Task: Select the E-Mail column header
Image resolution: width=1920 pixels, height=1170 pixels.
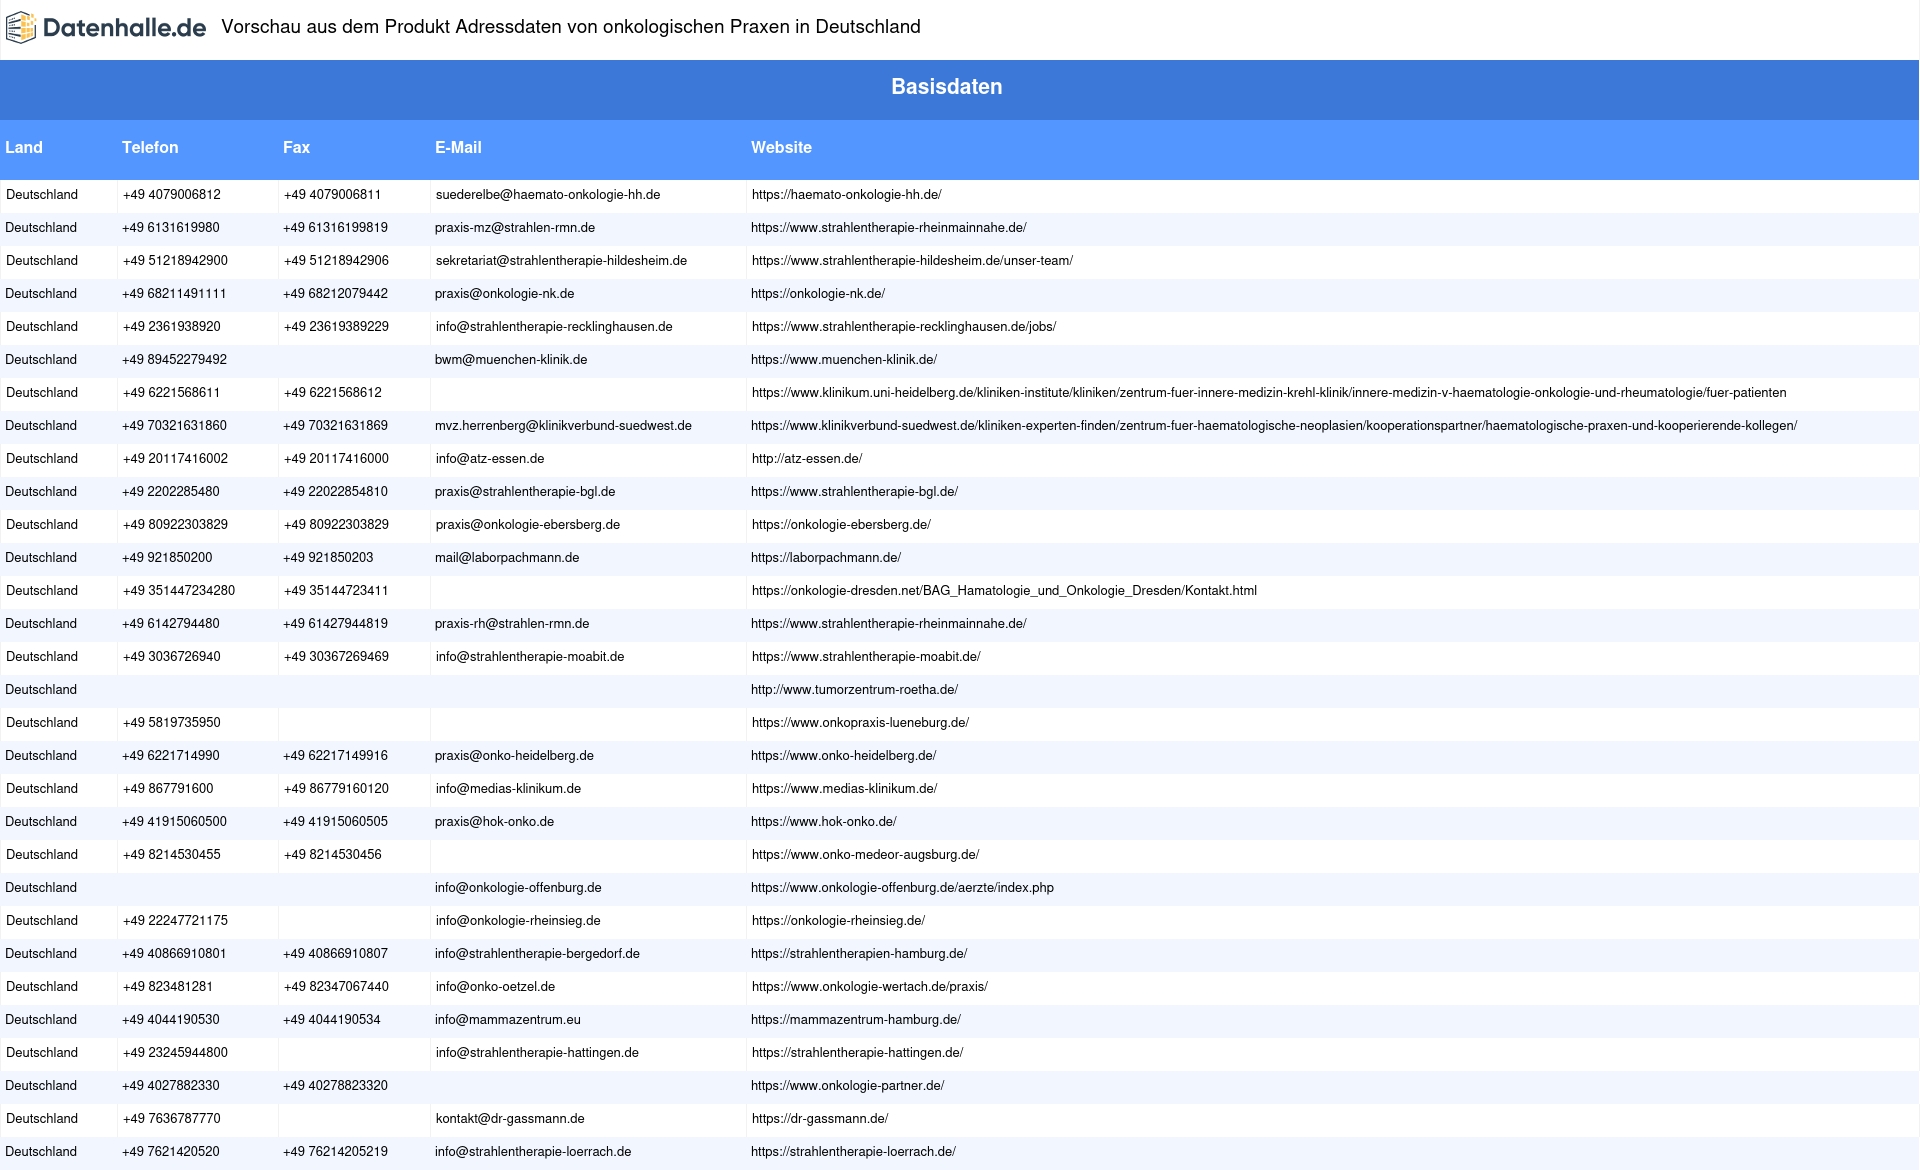Action: [458, 147]
